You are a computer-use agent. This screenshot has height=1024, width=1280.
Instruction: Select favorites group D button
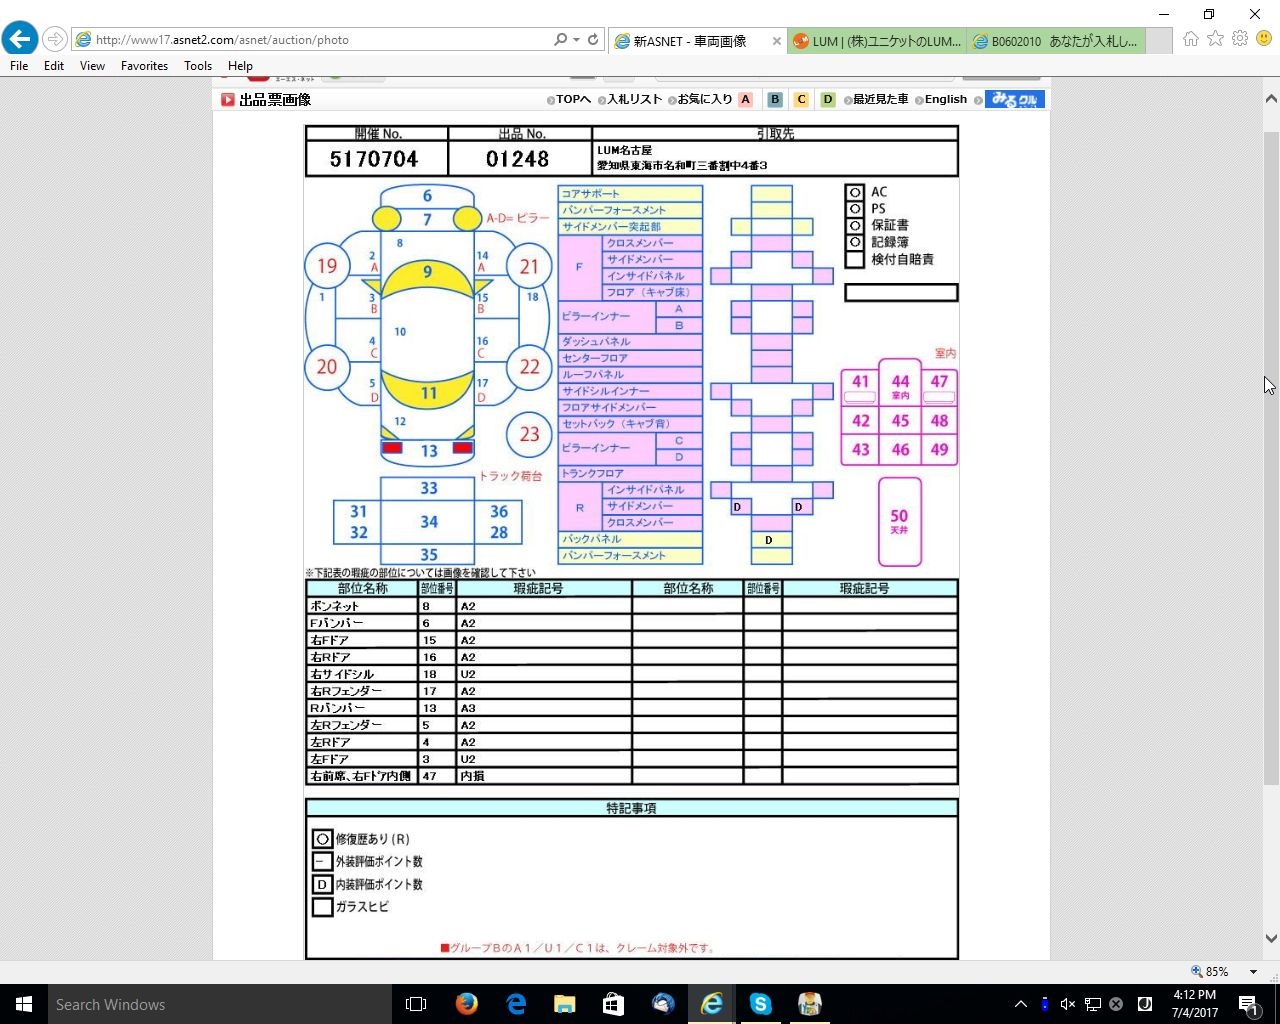827,100
